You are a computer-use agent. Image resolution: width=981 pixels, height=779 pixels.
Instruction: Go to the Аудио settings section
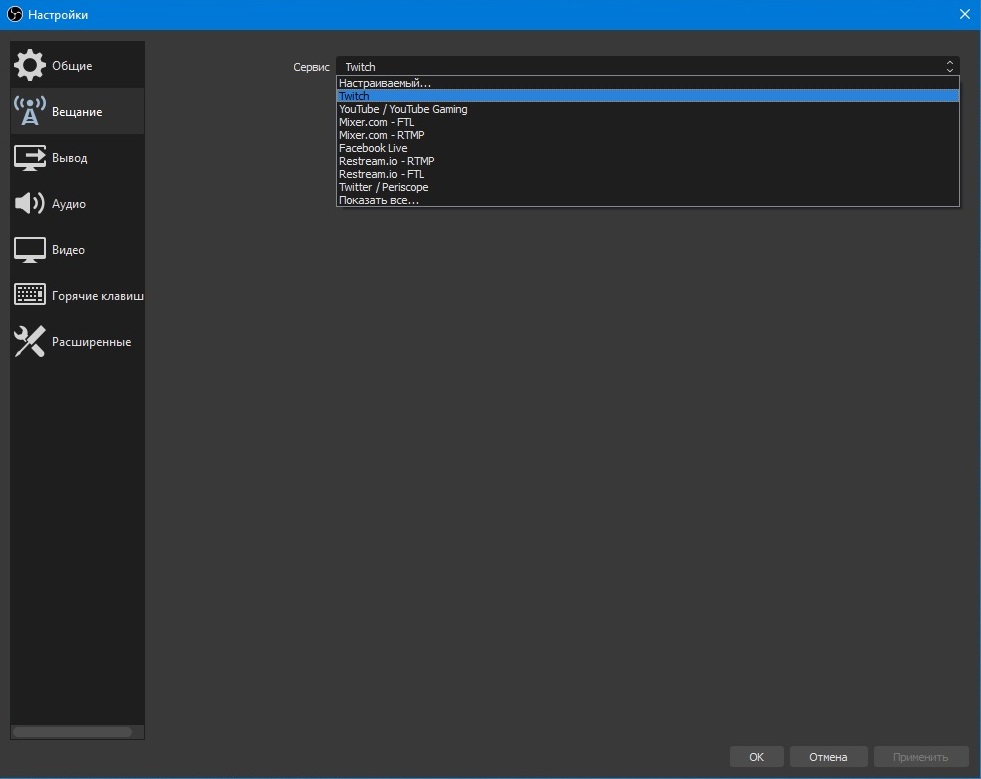[77, 203]
